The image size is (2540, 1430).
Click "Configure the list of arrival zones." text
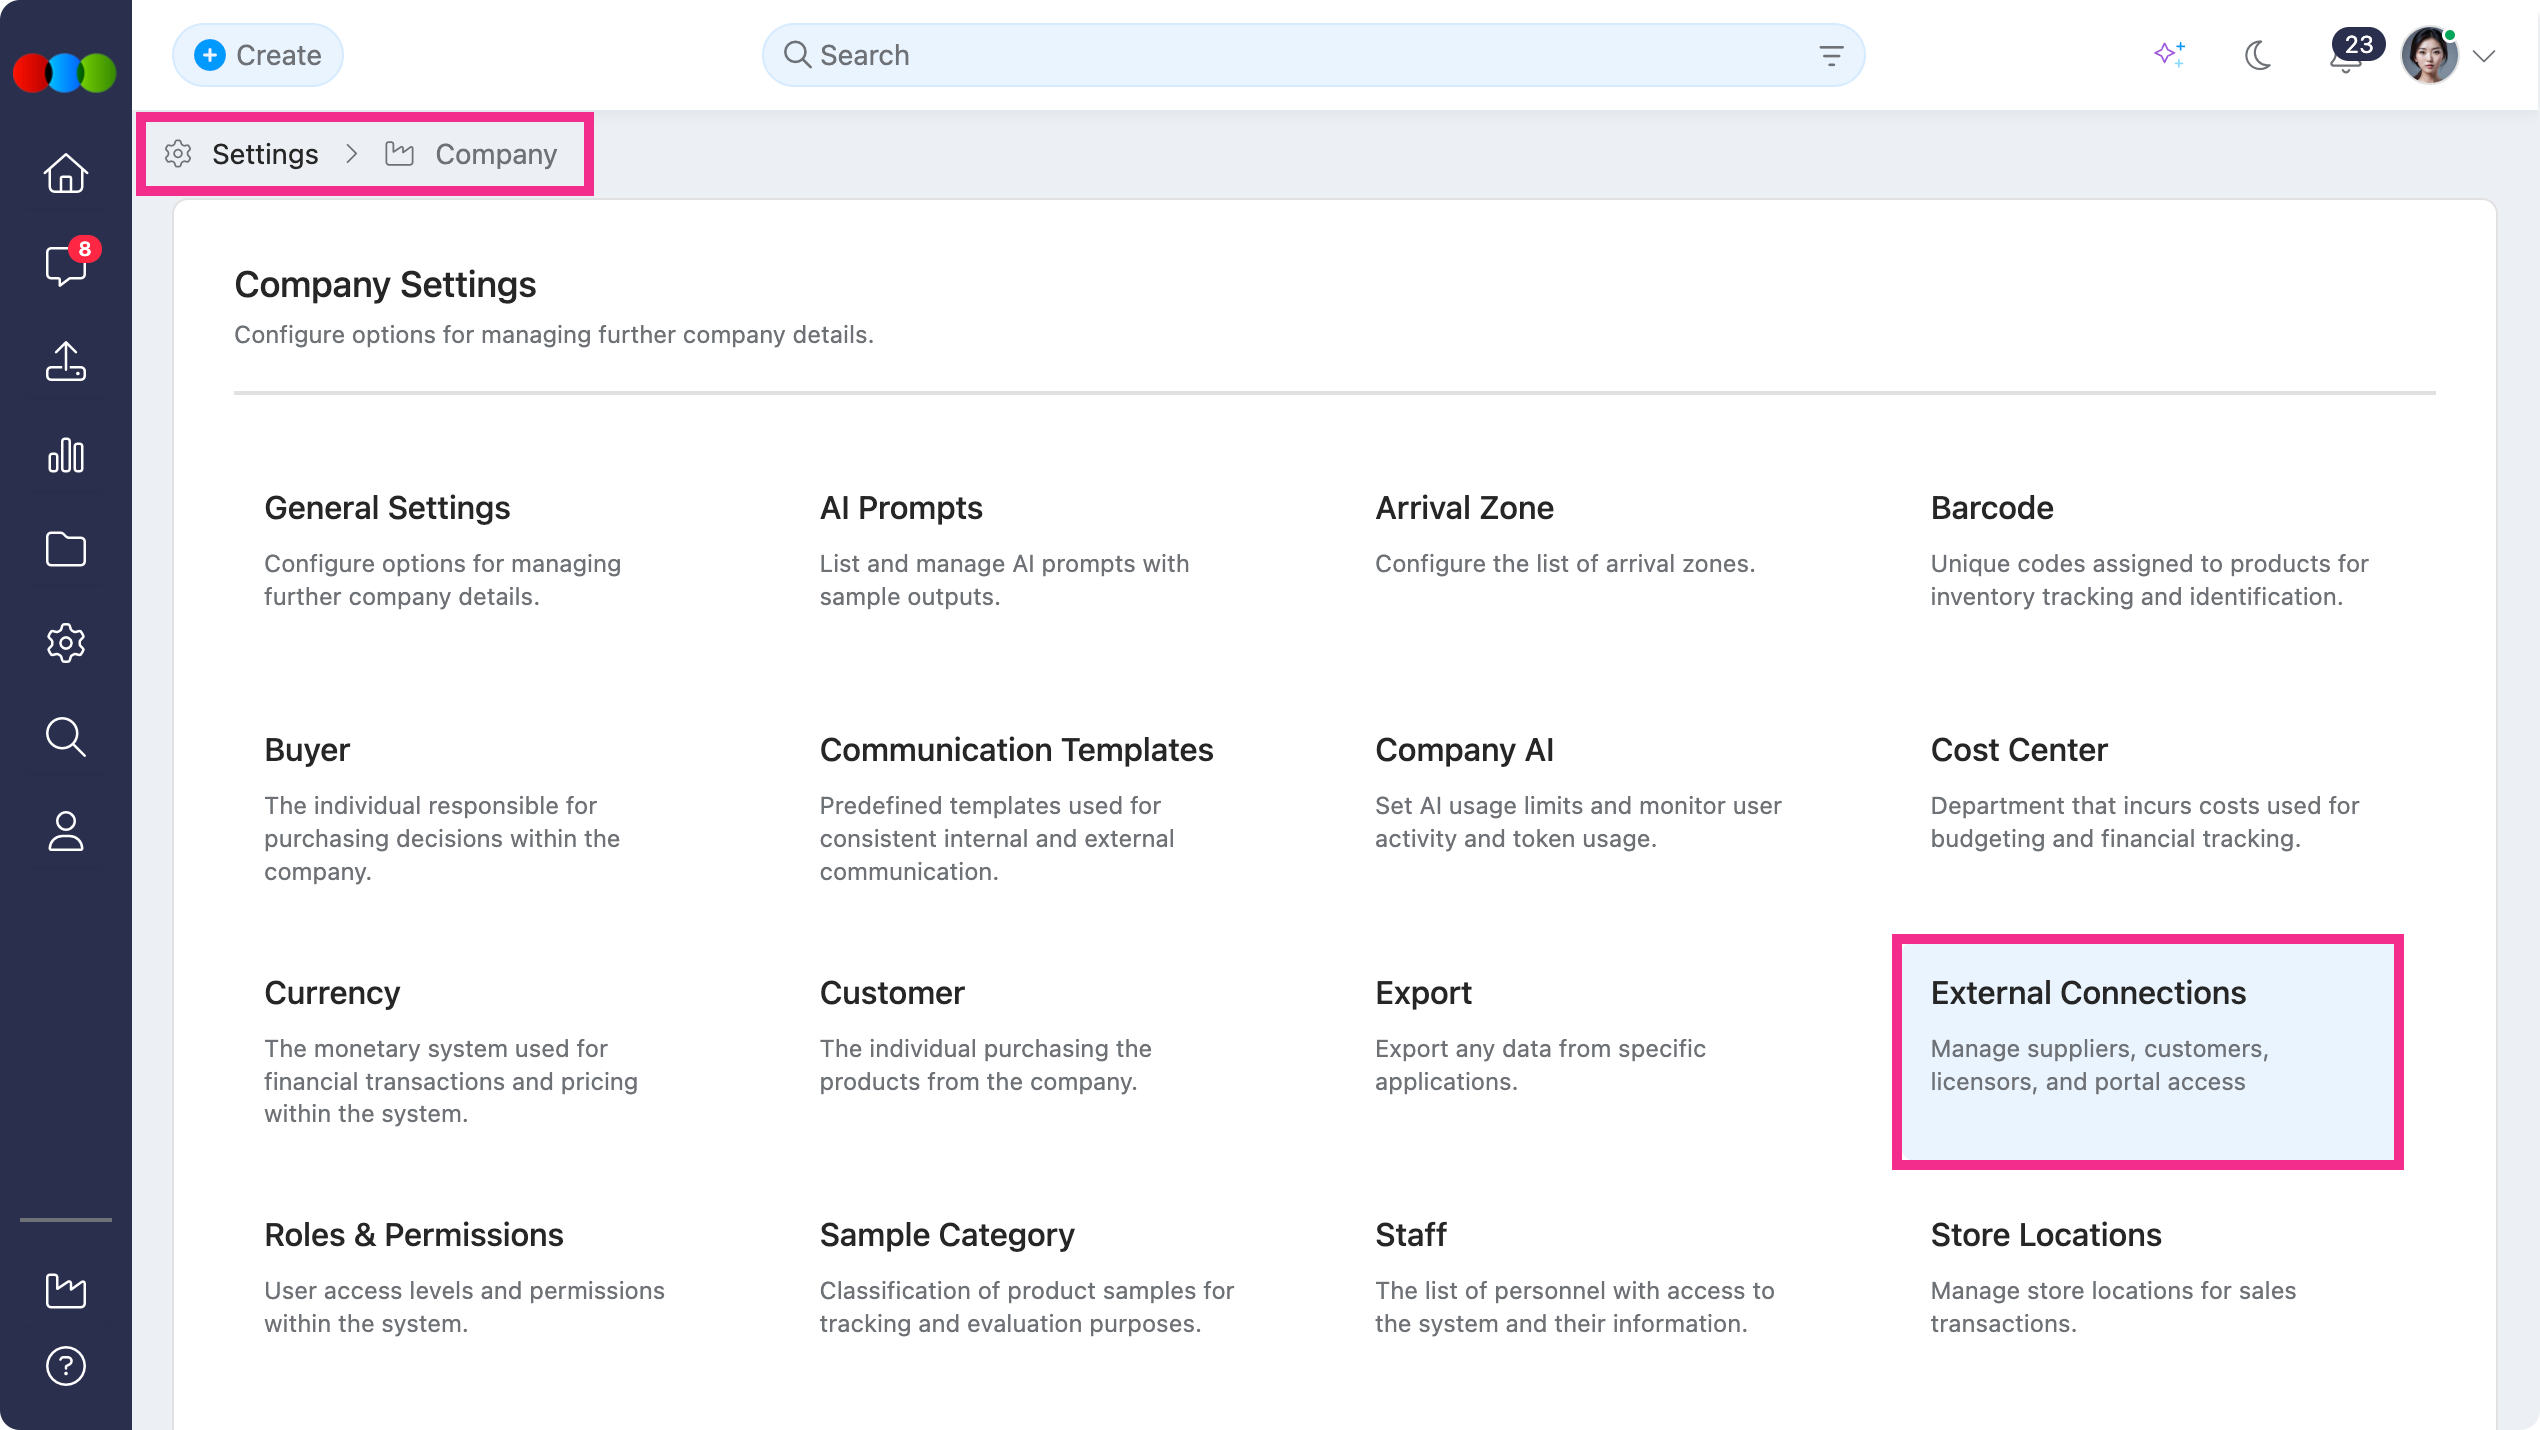(1564, 564)
